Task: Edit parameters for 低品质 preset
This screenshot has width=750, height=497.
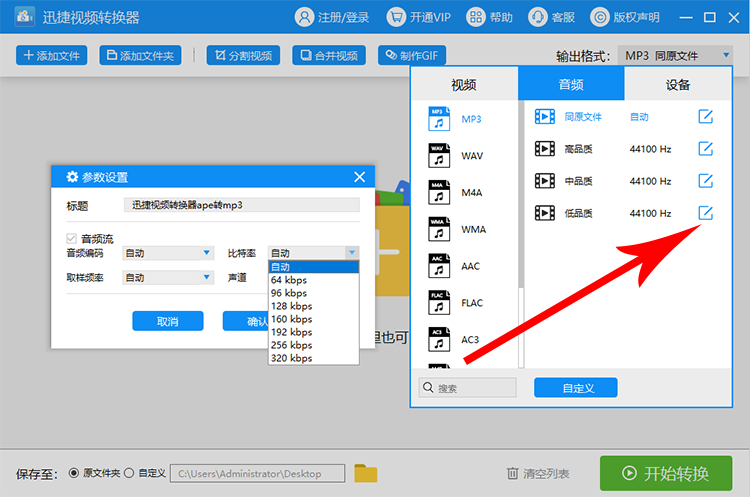Action: click(706, 213)
